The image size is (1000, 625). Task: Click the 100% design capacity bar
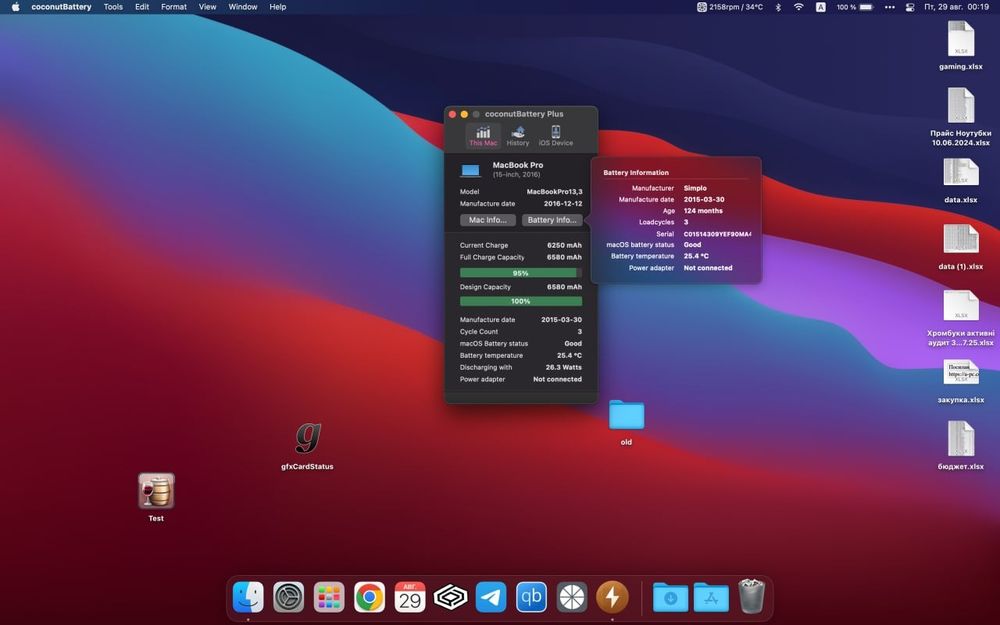(x=520, y=301)
